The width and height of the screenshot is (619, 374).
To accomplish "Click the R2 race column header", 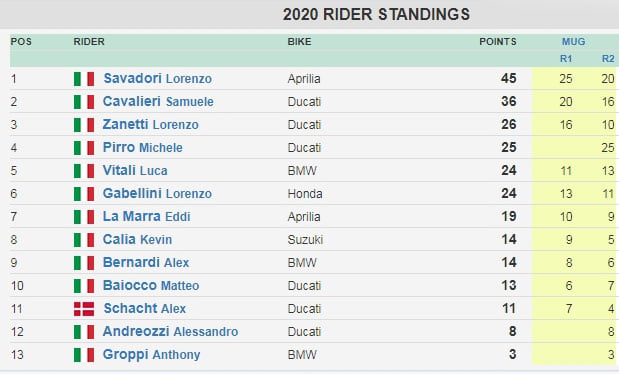I will coord(608,58).
